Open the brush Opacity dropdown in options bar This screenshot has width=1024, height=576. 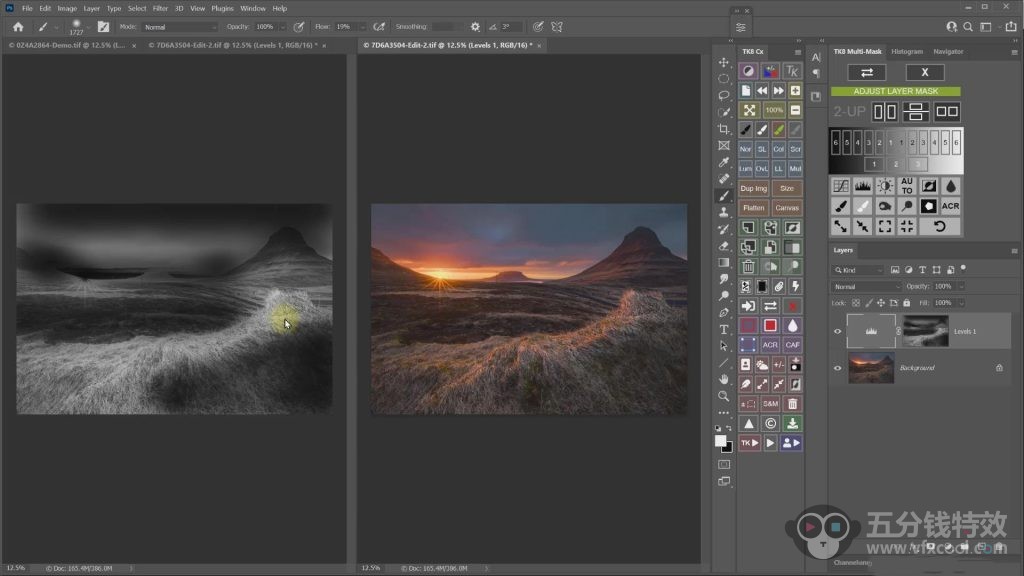coord(283,27)
